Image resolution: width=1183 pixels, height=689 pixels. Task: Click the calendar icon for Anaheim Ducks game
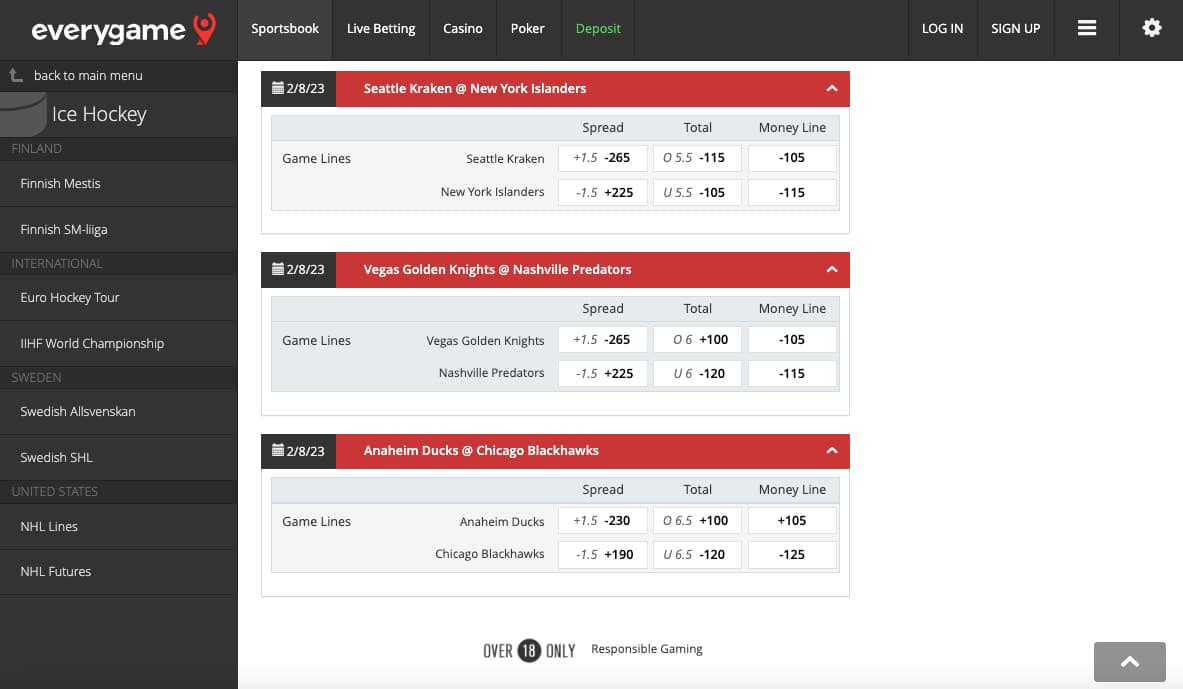[x=278, y=450]
